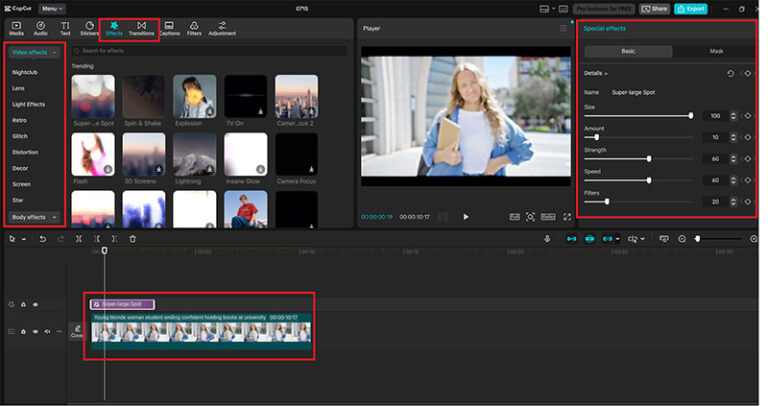Open the Effects tab
This screenshot has height=406, width=768.
[x=114, y=28]
